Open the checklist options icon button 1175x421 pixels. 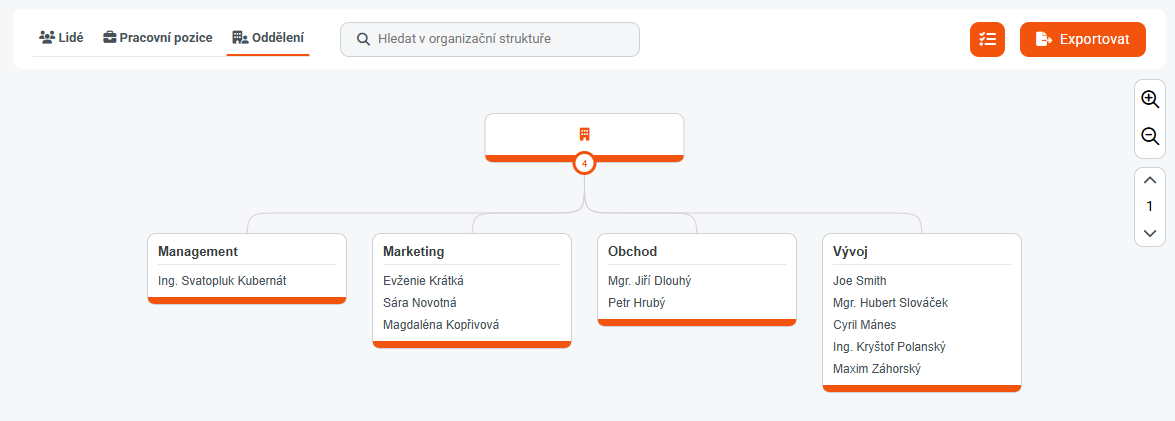tap(987, 39)
